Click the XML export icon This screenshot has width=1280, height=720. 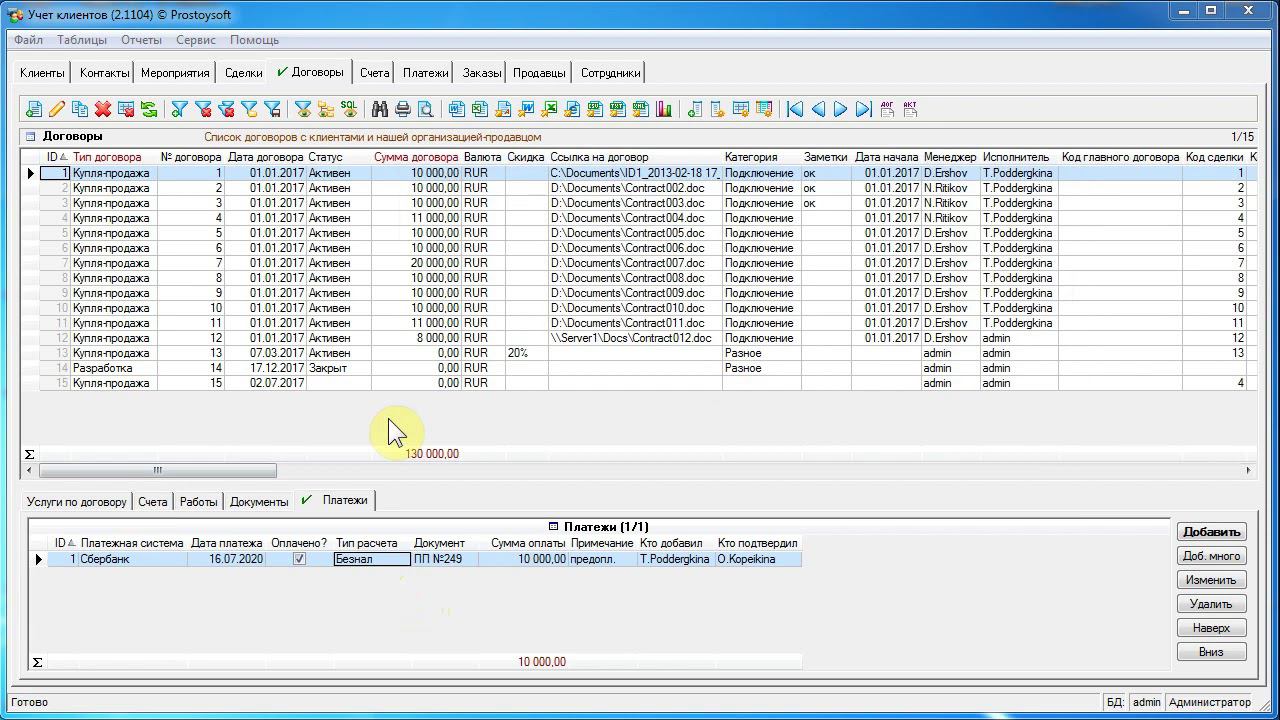641,109
